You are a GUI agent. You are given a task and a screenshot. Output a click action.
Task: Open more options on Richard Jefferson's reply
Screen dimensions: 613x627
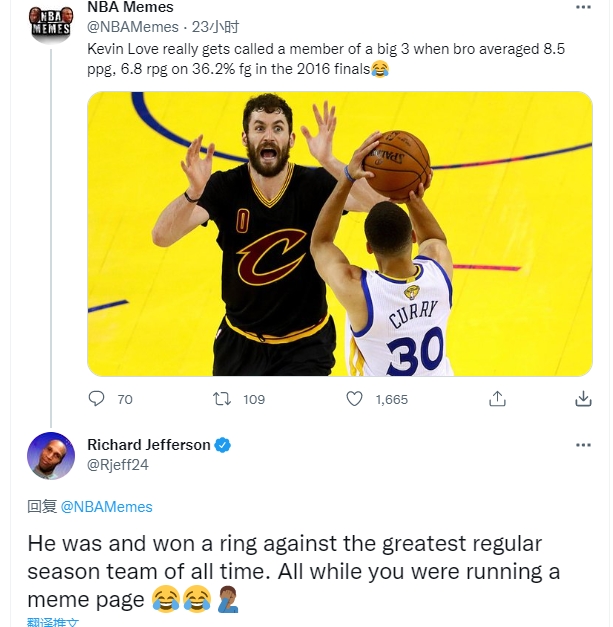pyautogui.click(x=584, y=445)
